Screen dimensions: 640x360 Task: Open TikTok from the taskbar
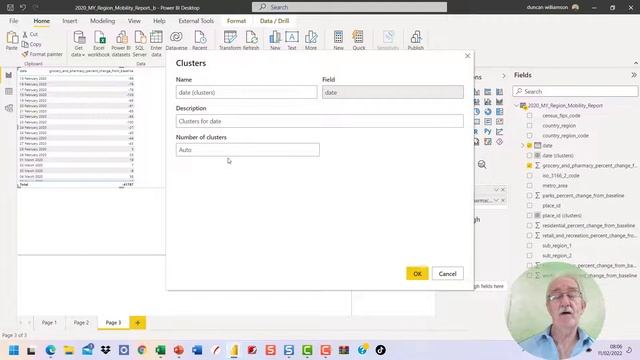tap(380, 350)
